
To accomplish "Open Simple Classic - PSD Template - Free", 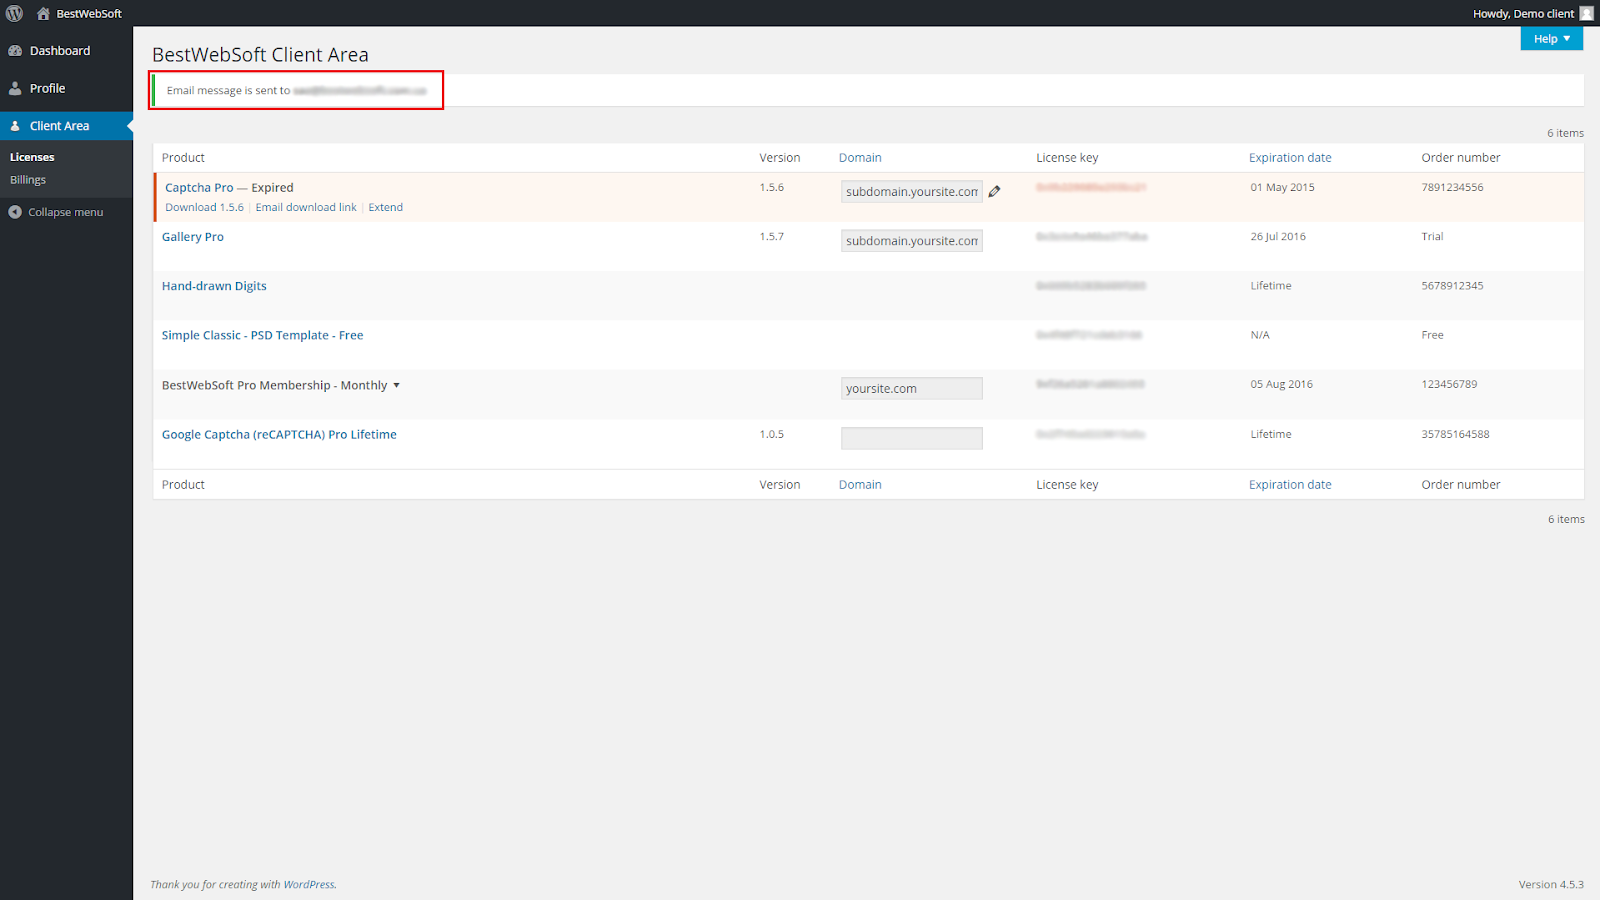I will click(x=262, y=335).
